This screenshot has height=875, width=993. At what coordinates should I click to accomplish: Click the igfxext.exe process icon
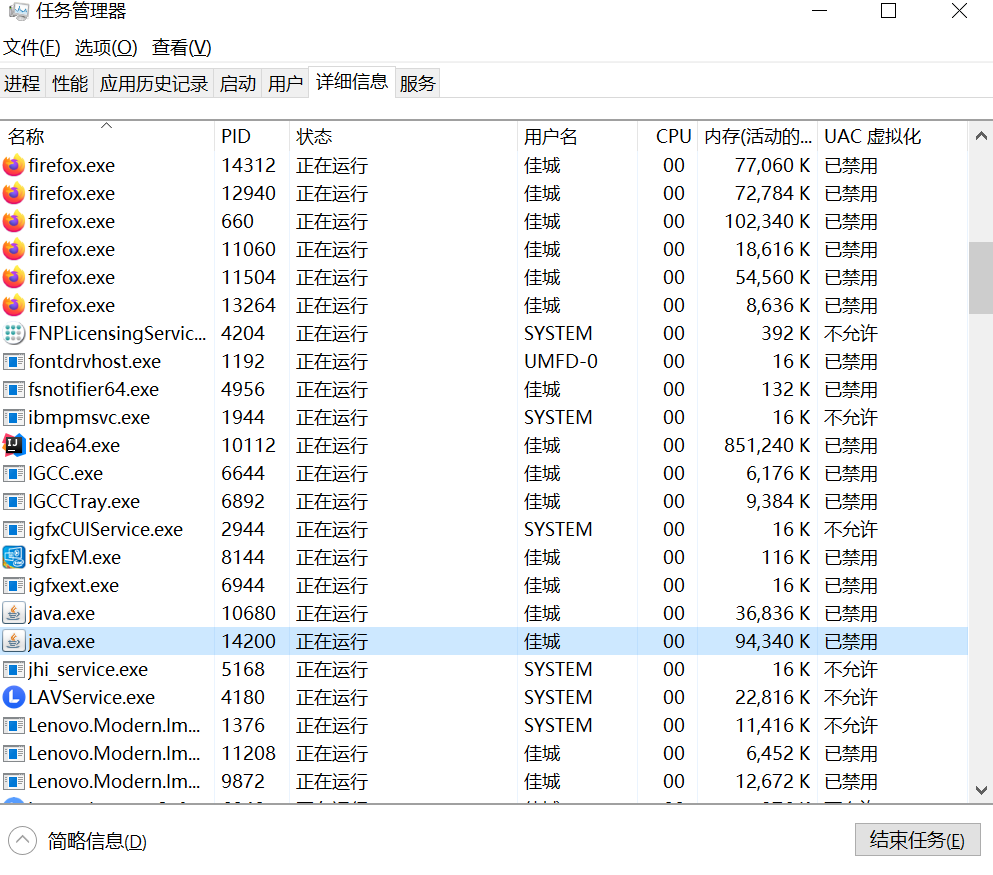click(x=14, y=586)
